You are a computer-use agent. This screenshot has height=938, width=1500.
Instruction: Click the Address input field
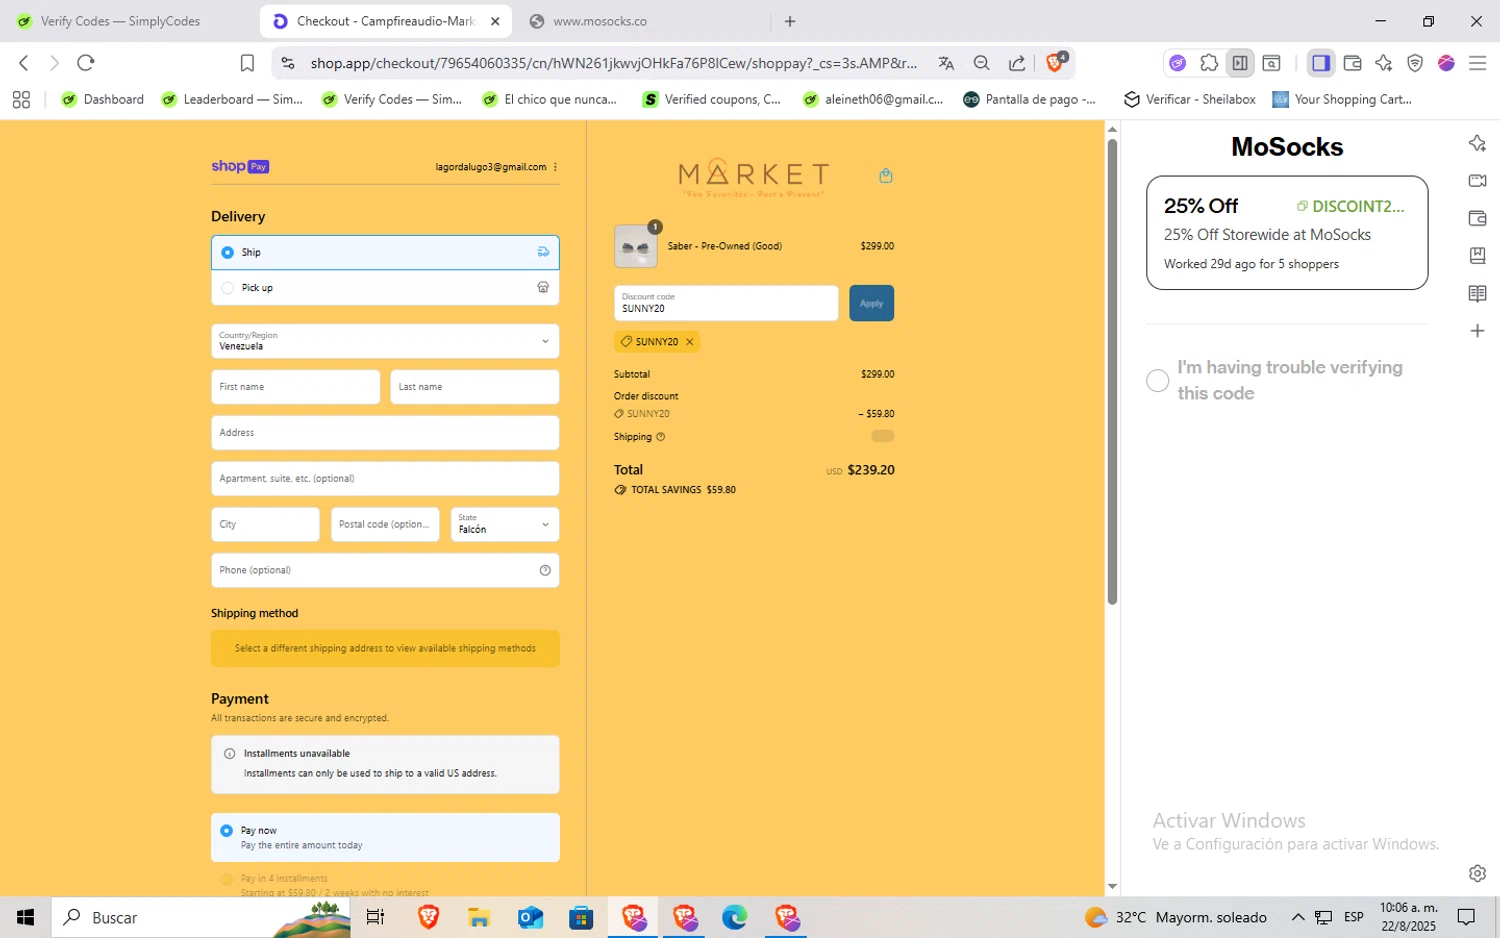[385, 433]
